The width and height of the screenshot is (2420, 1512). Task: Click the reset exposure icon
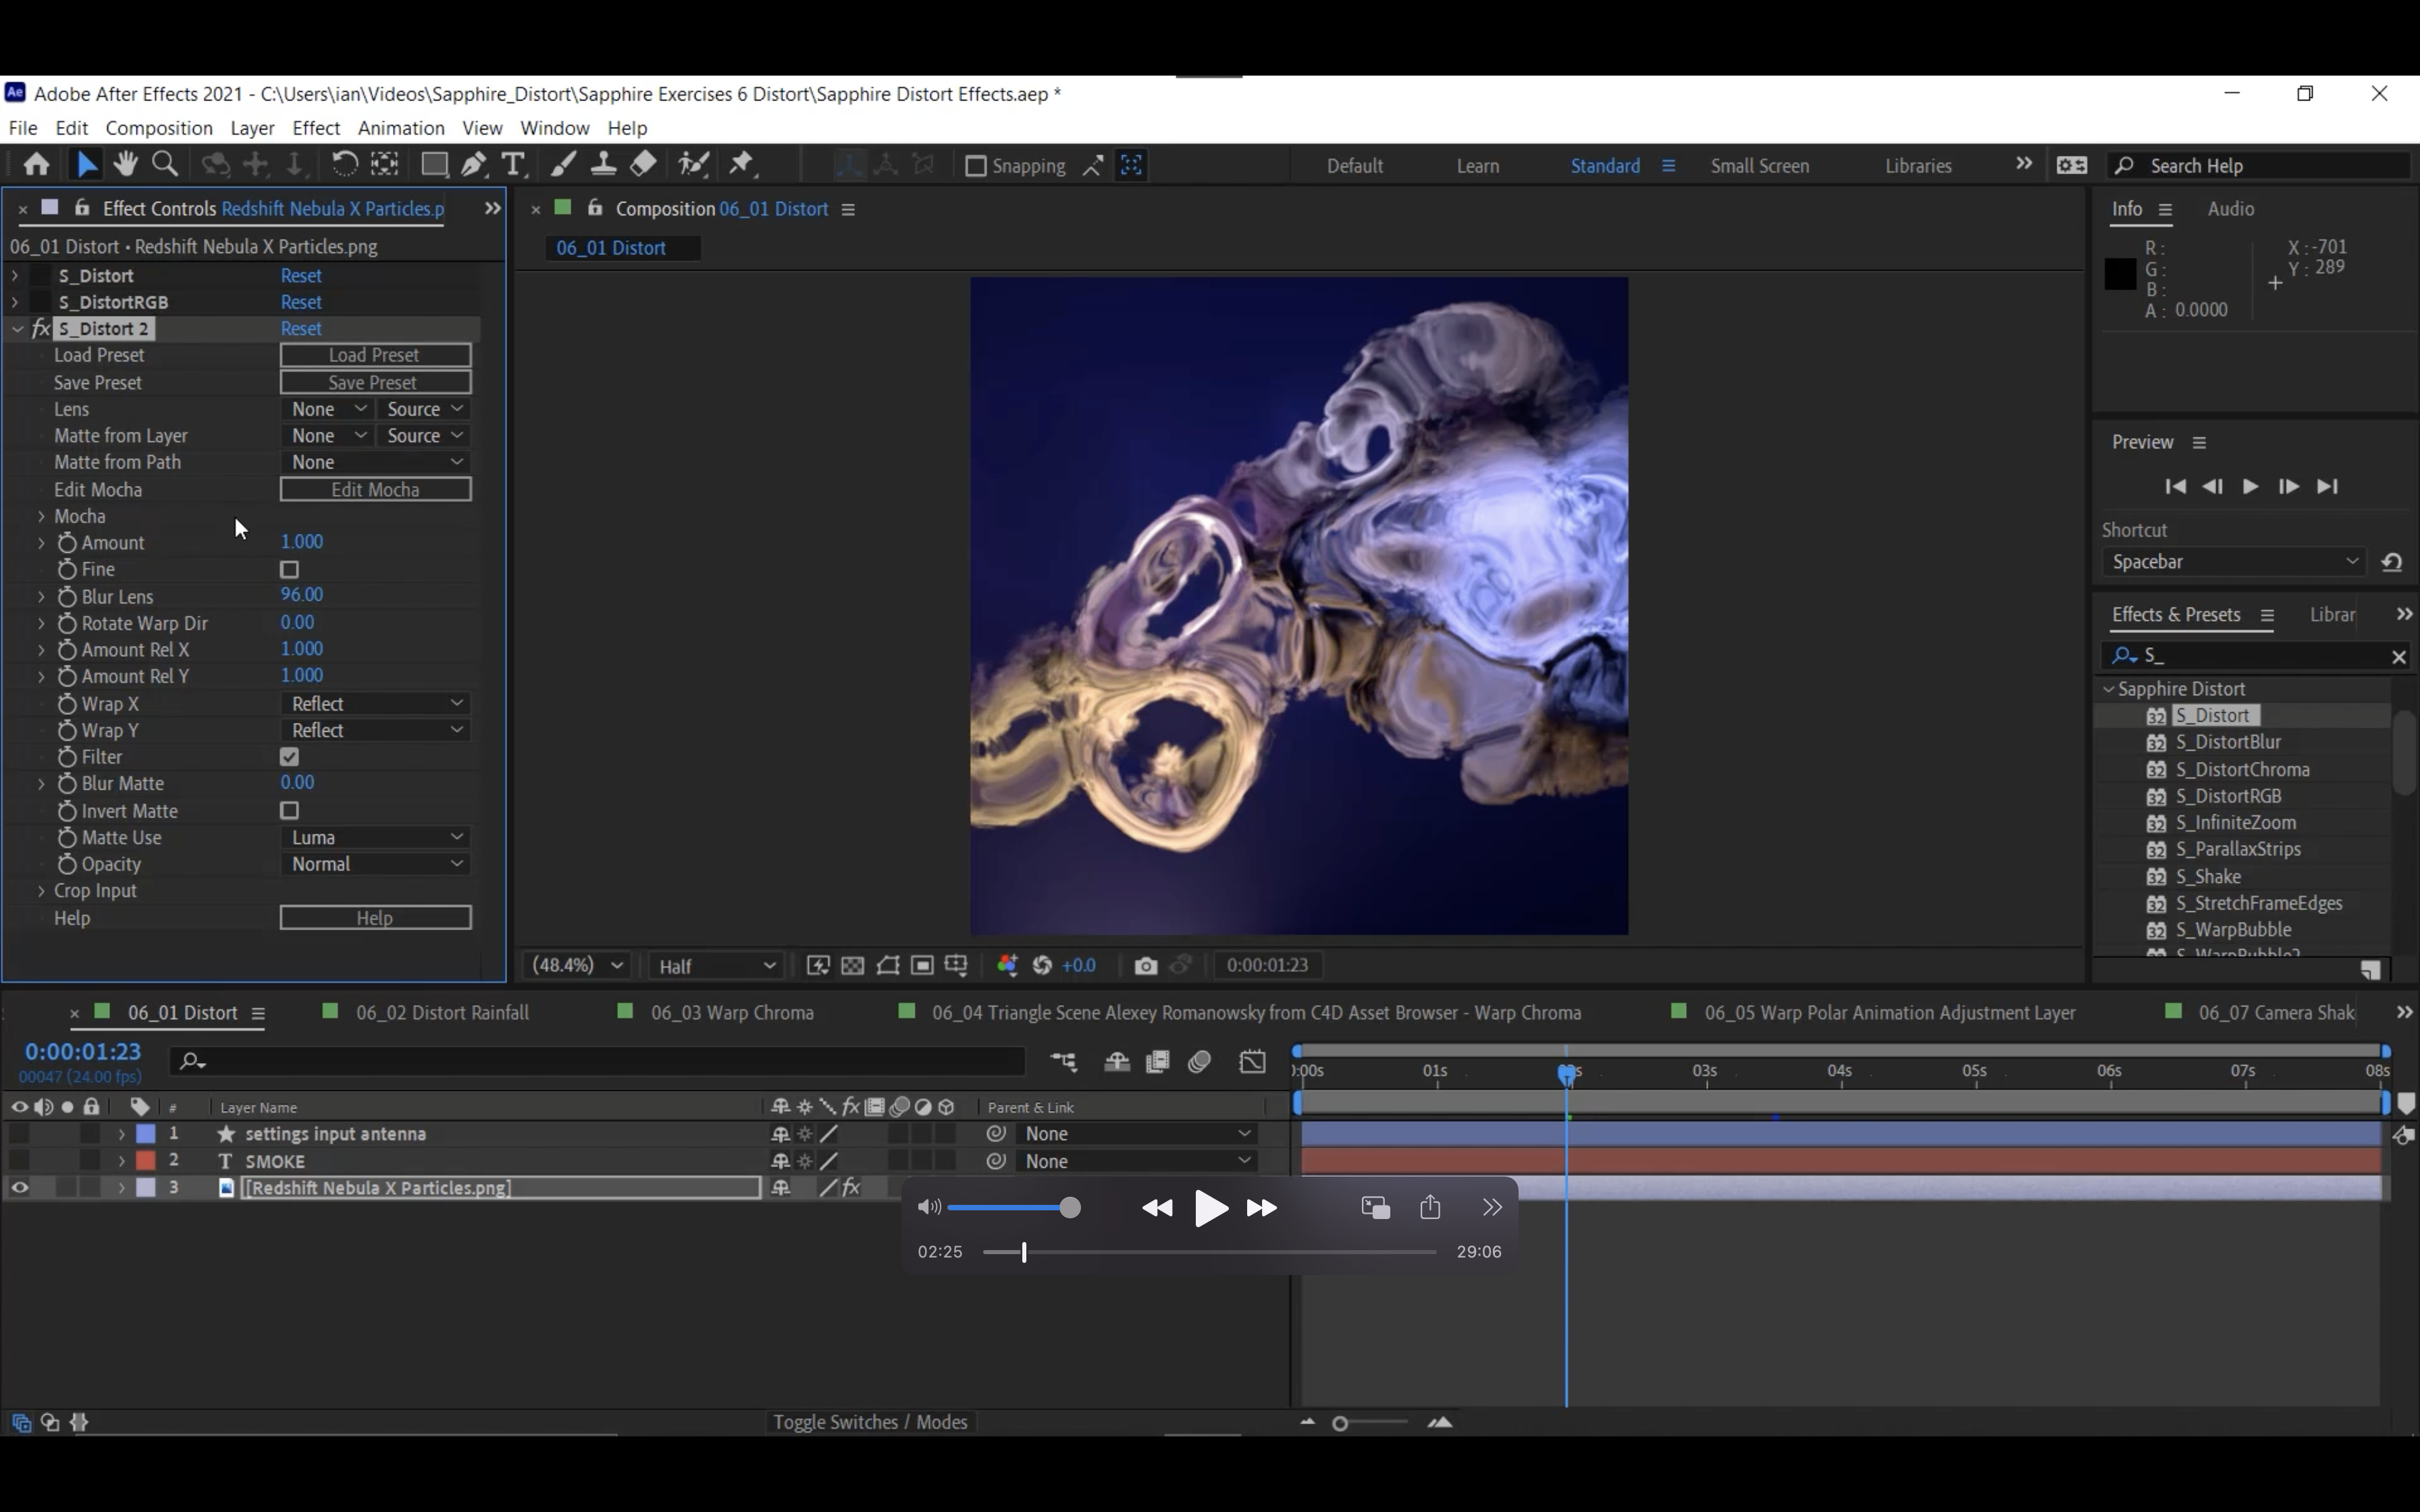(1042, 966)
